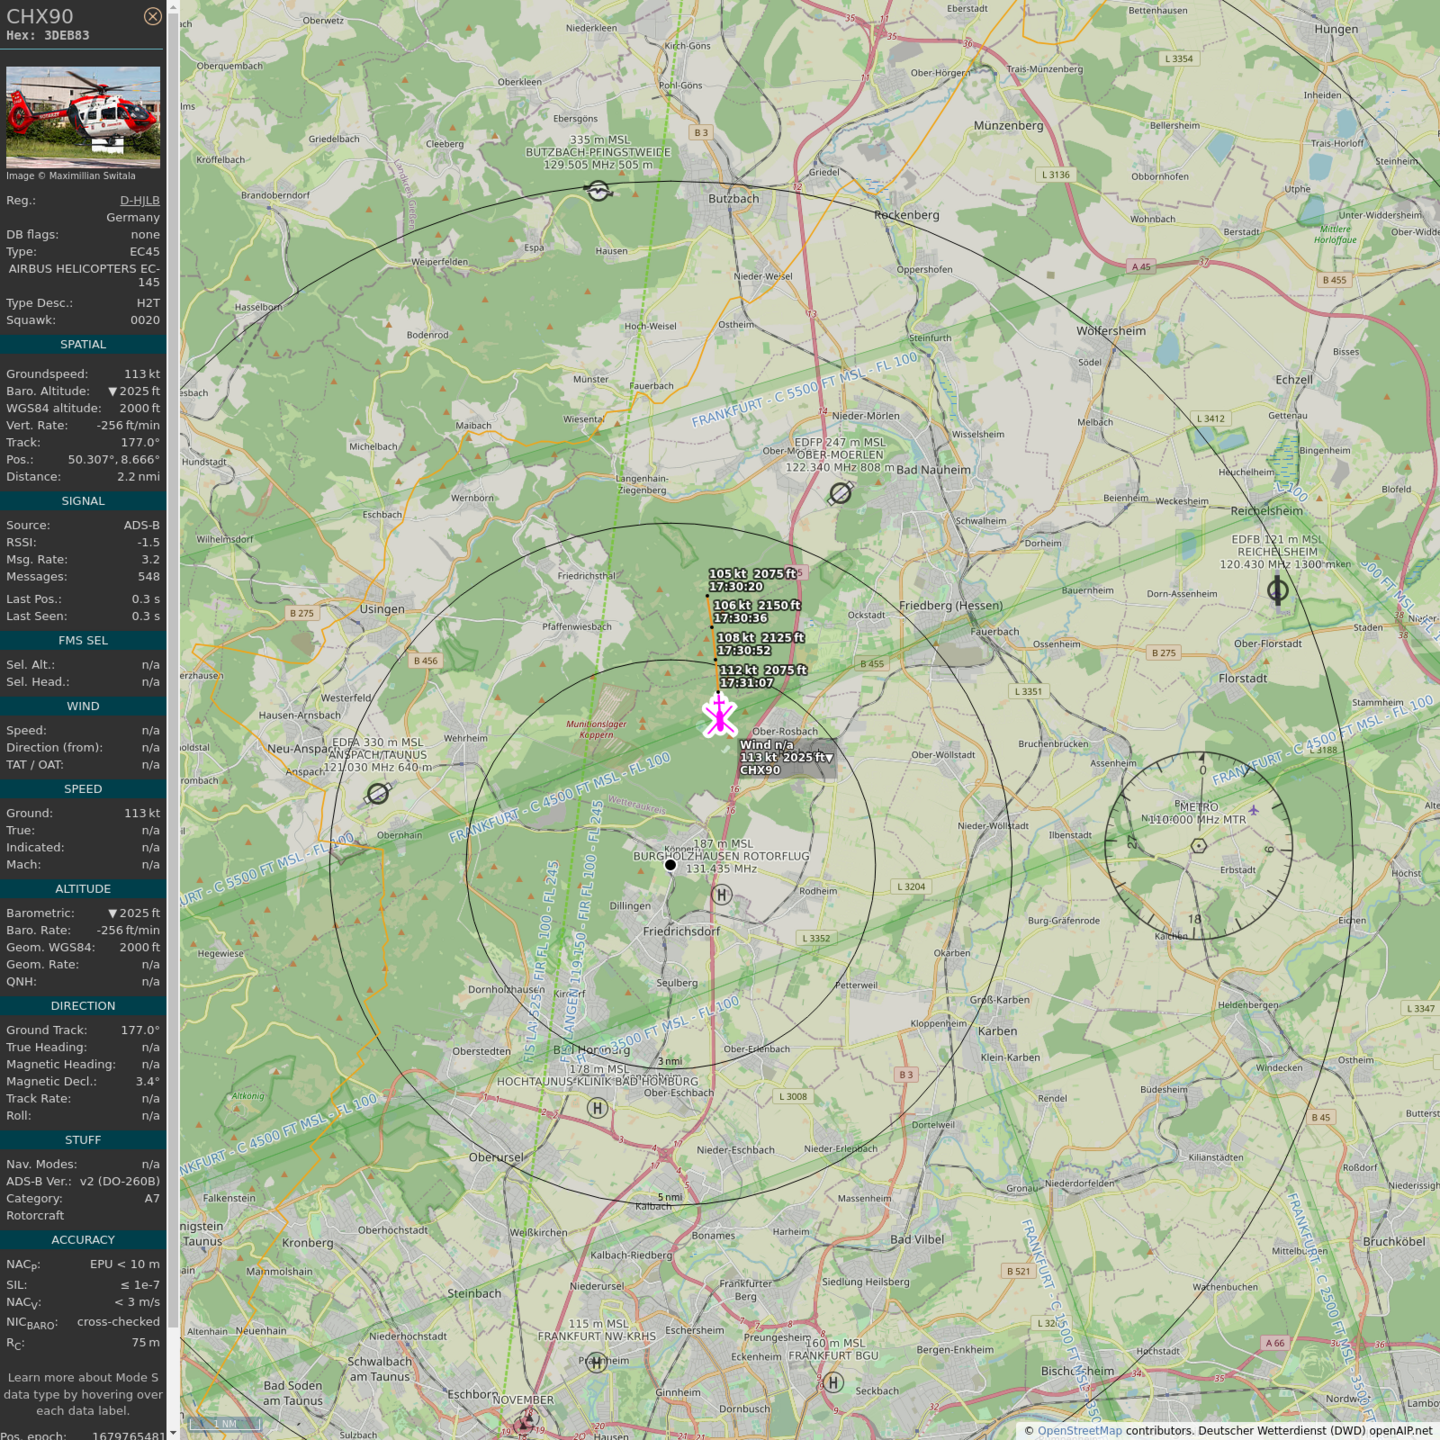
Task: Open the OpenStreetMap attribution link
Action: pos(1079,1431)
